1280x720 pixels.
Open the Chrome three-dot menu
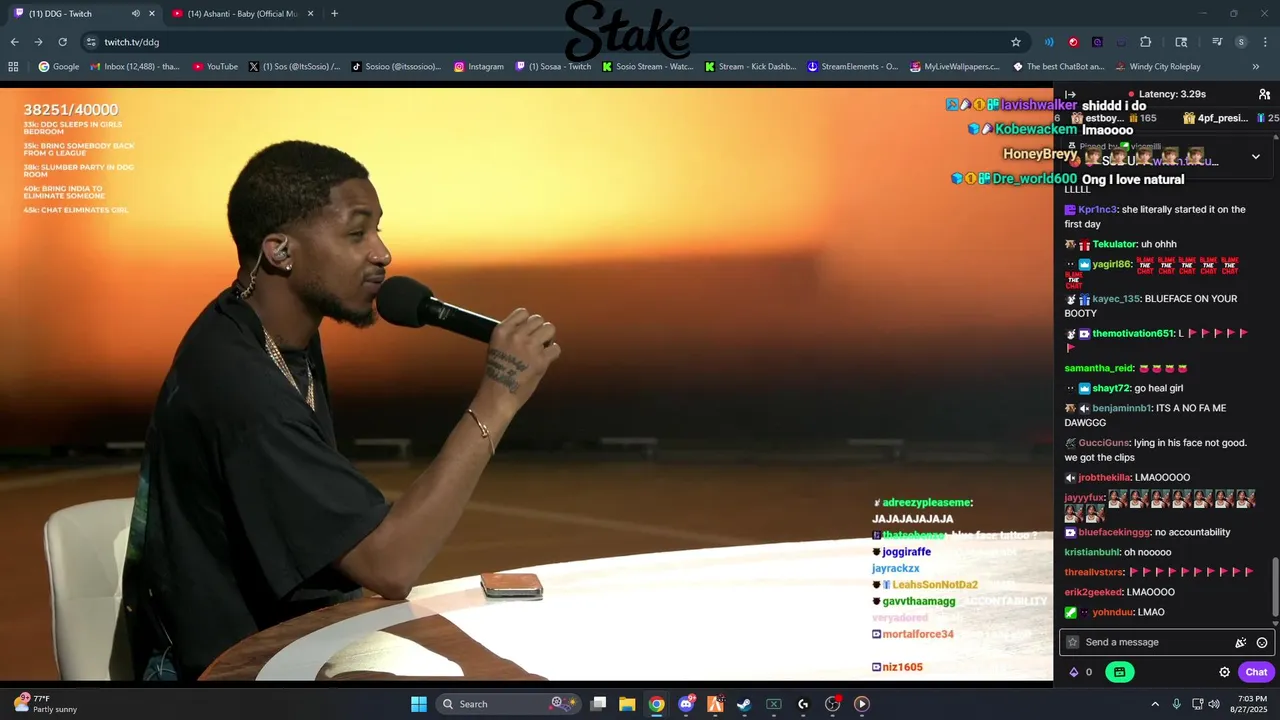(x=1265, y=42)
